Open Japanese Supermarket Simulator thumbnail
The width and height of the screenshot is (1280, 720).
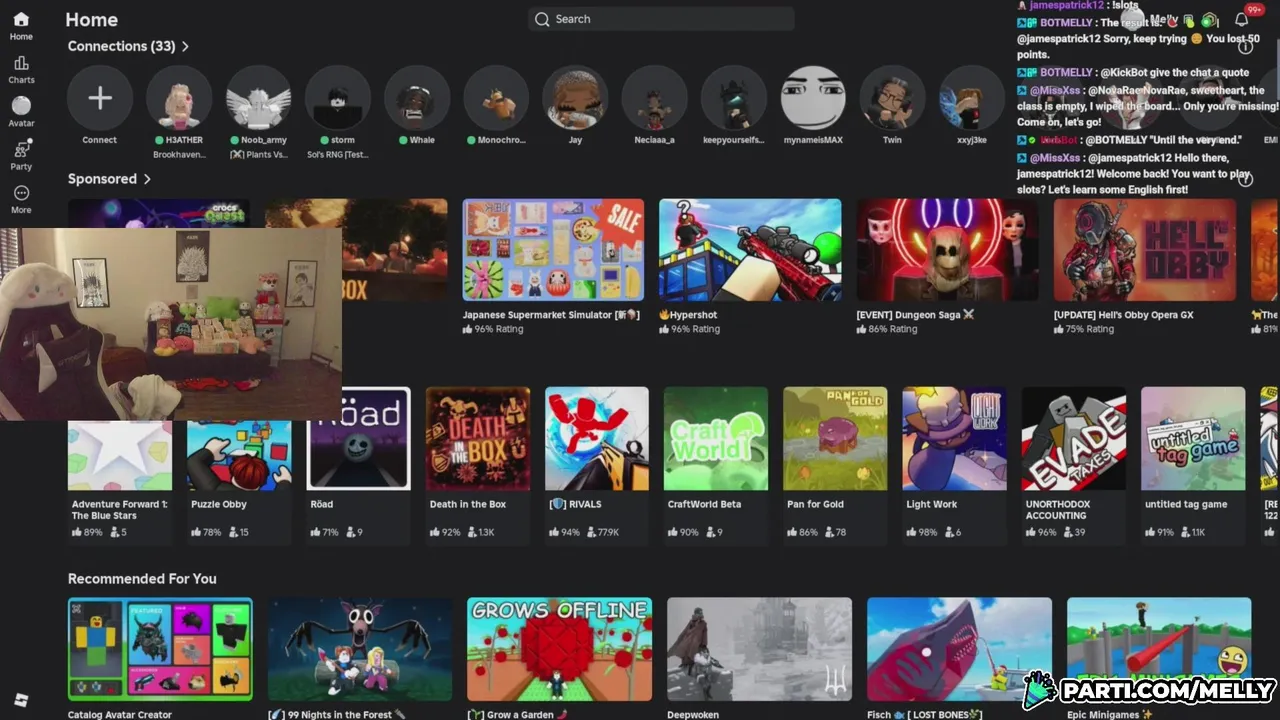tap(553, 250)
